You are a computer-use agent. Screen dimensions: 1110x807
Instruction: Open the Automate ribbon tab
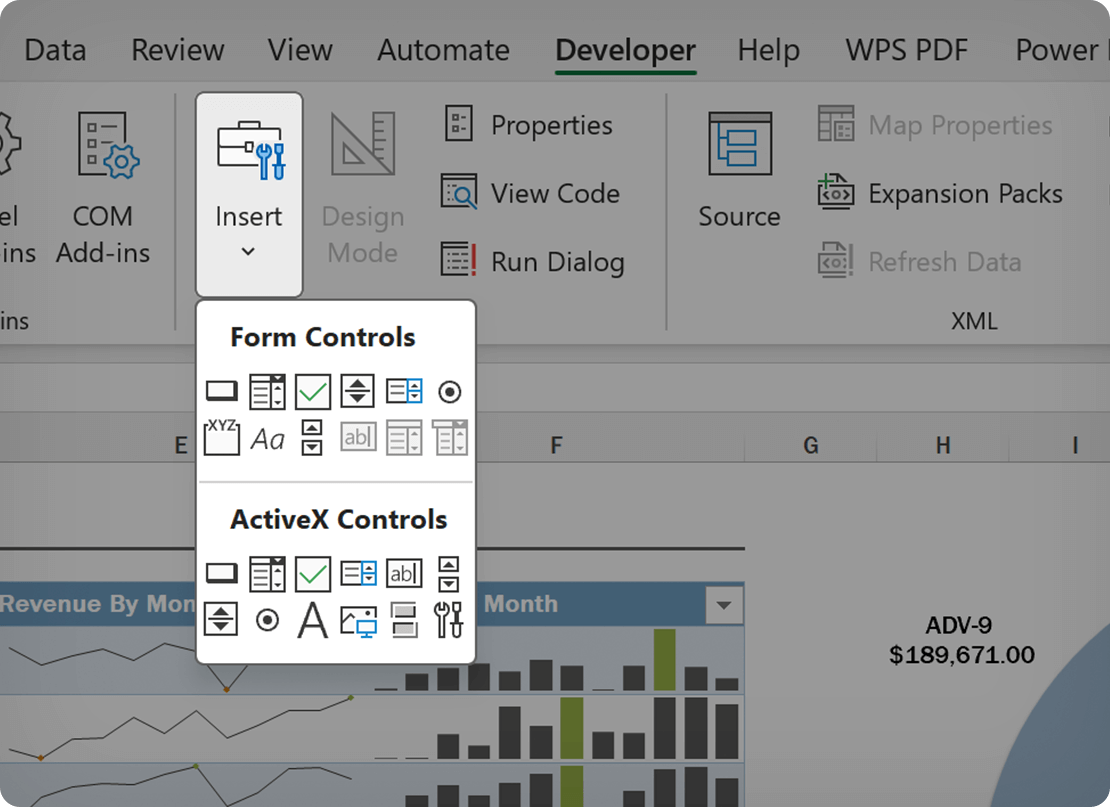[443, 50]
